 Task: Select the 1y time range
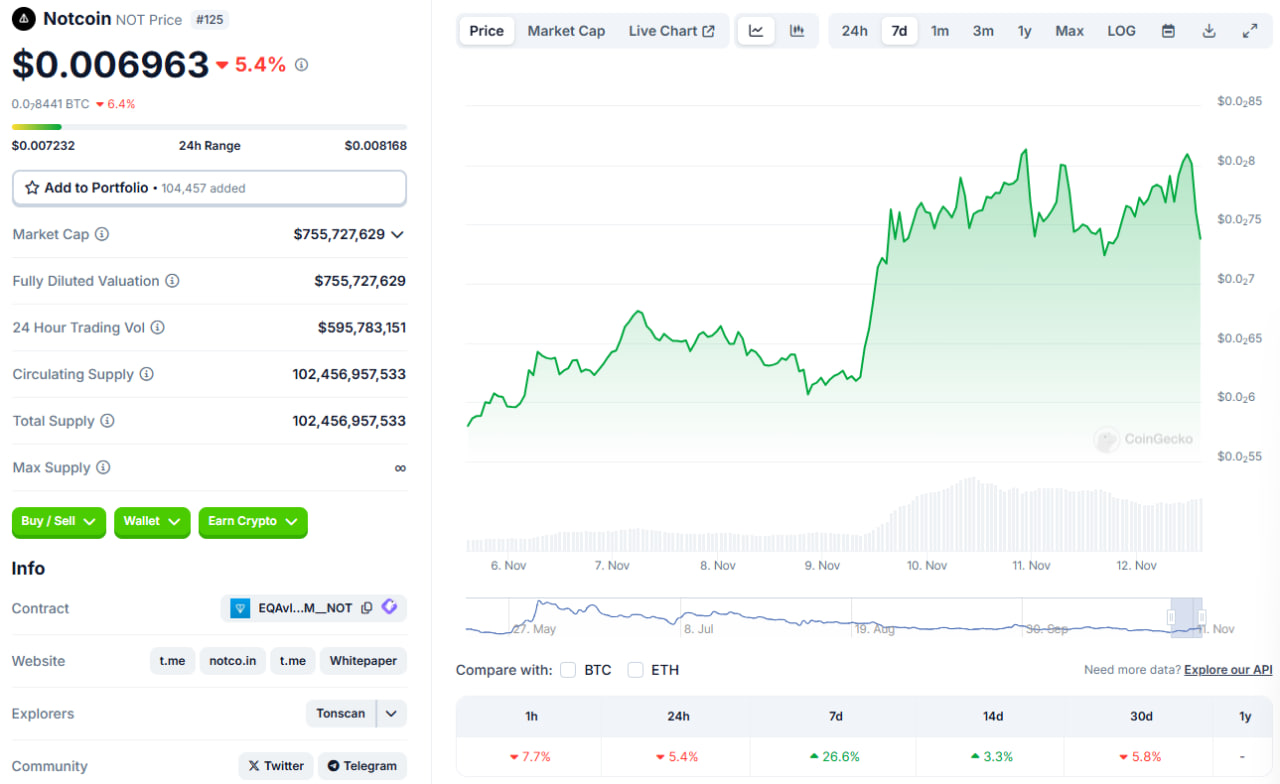[x=1025, y=31]
